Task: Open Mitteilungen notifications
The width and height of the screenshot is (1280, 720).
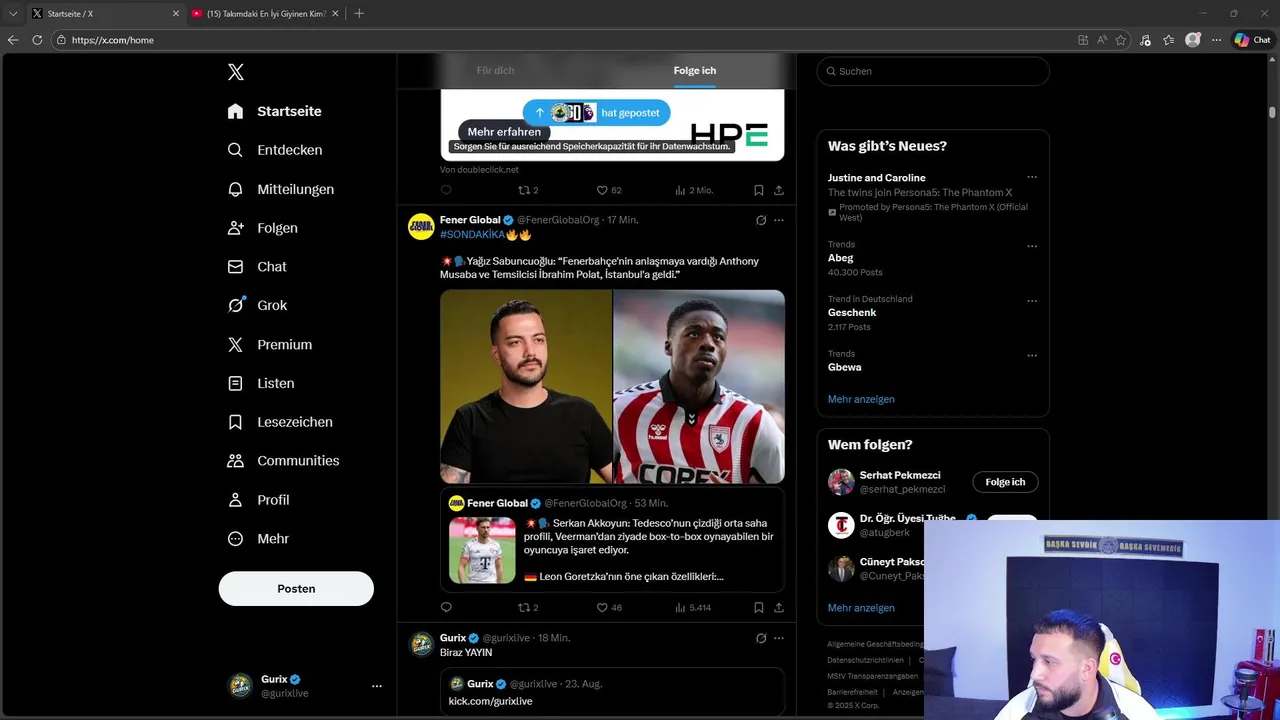Action: tap(280, 189)
